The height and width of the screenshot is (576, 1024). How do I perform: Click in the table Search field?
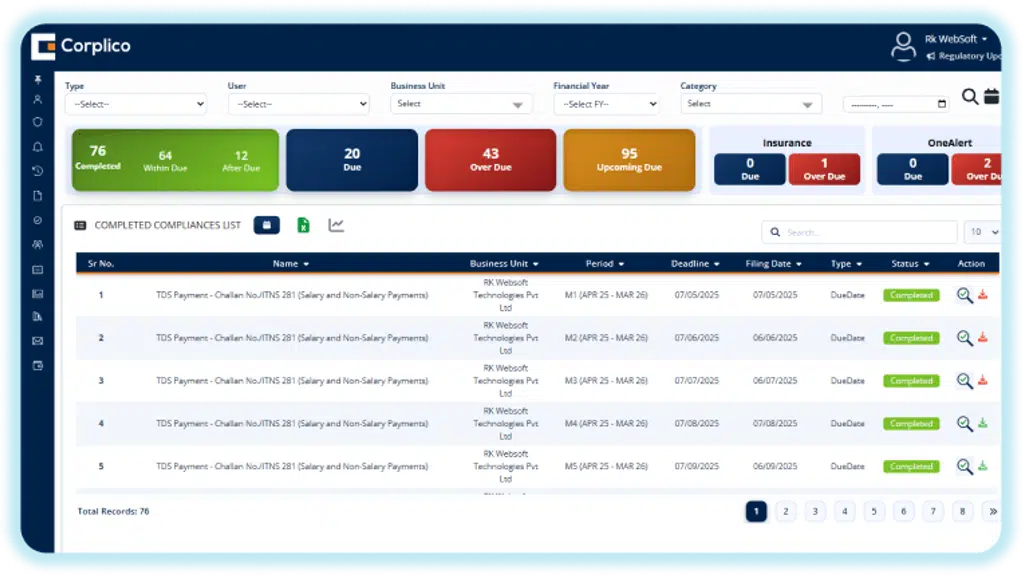tap(859, 232)
